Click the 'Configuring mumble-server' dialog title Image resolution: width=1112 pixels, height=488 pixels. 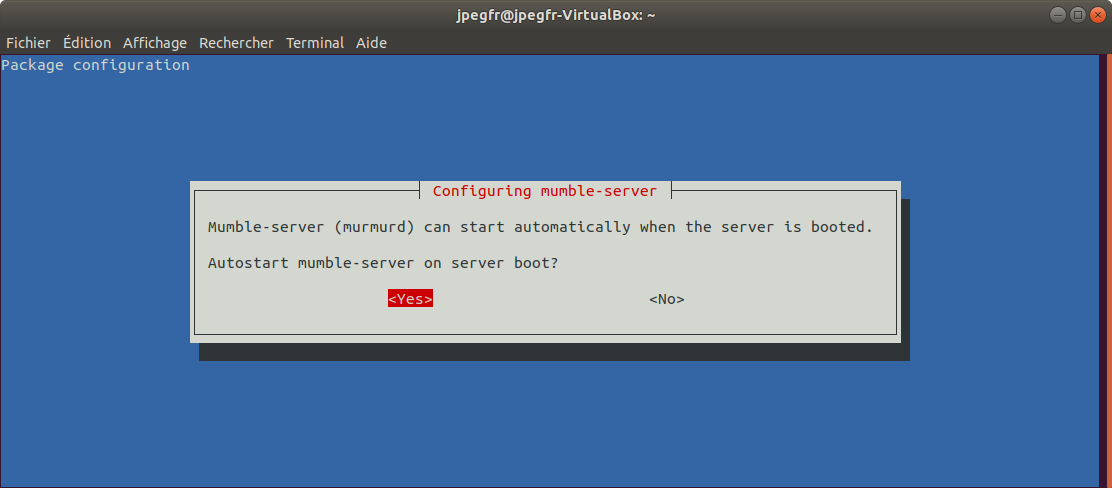pos(545,191)
